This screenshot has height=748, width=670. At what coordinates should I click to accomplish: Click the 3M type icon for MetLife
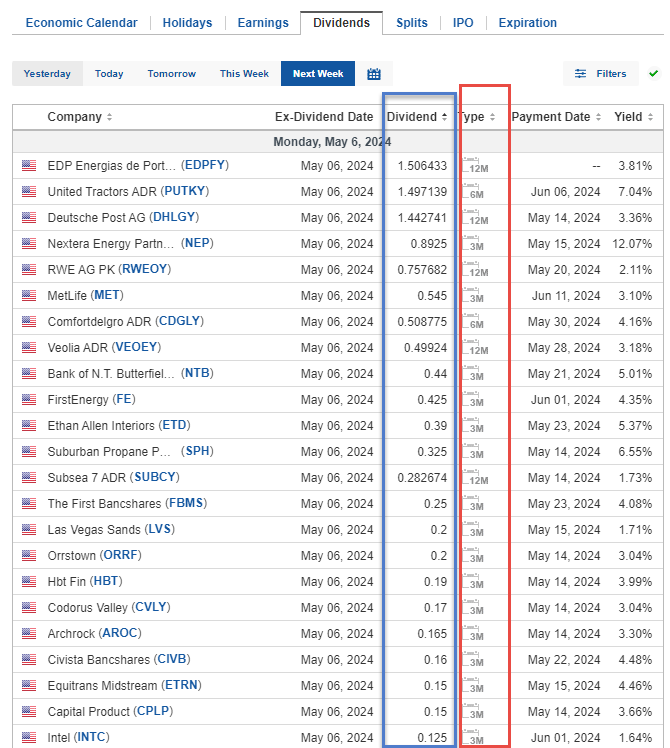tap(473, 295)
